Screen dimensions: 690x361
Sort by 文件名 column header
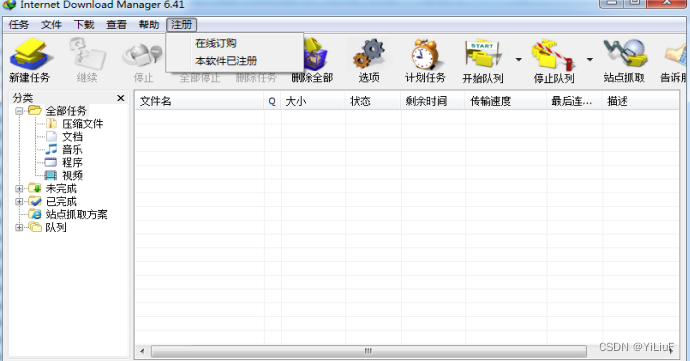click(x=199, y=101)
